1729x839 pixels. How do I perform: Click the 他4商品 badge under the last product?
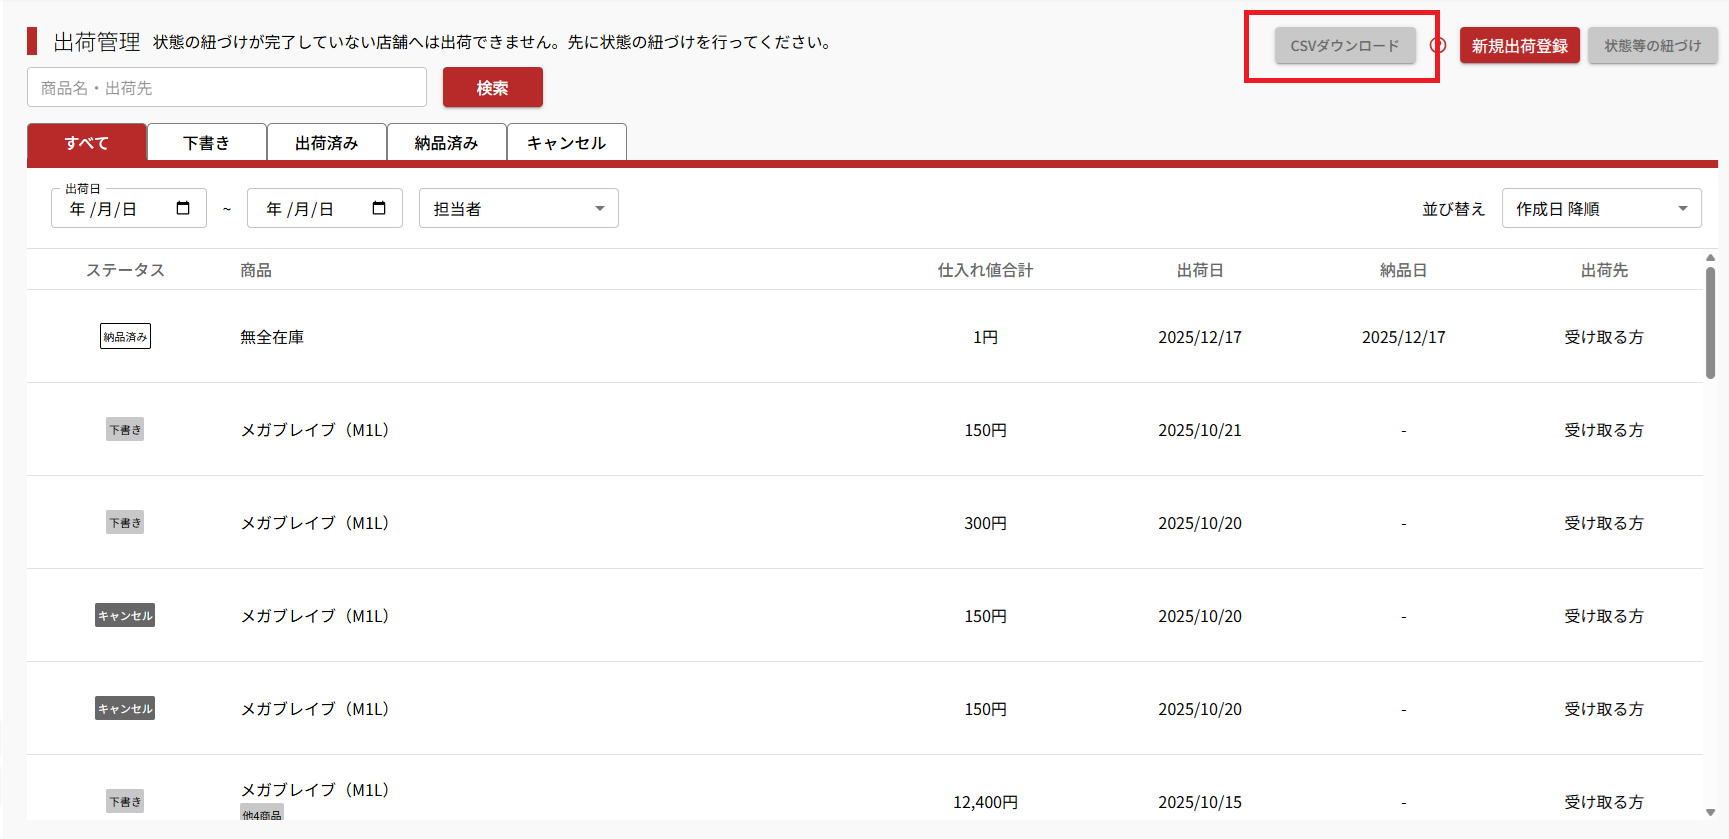[x=262, y=814]
